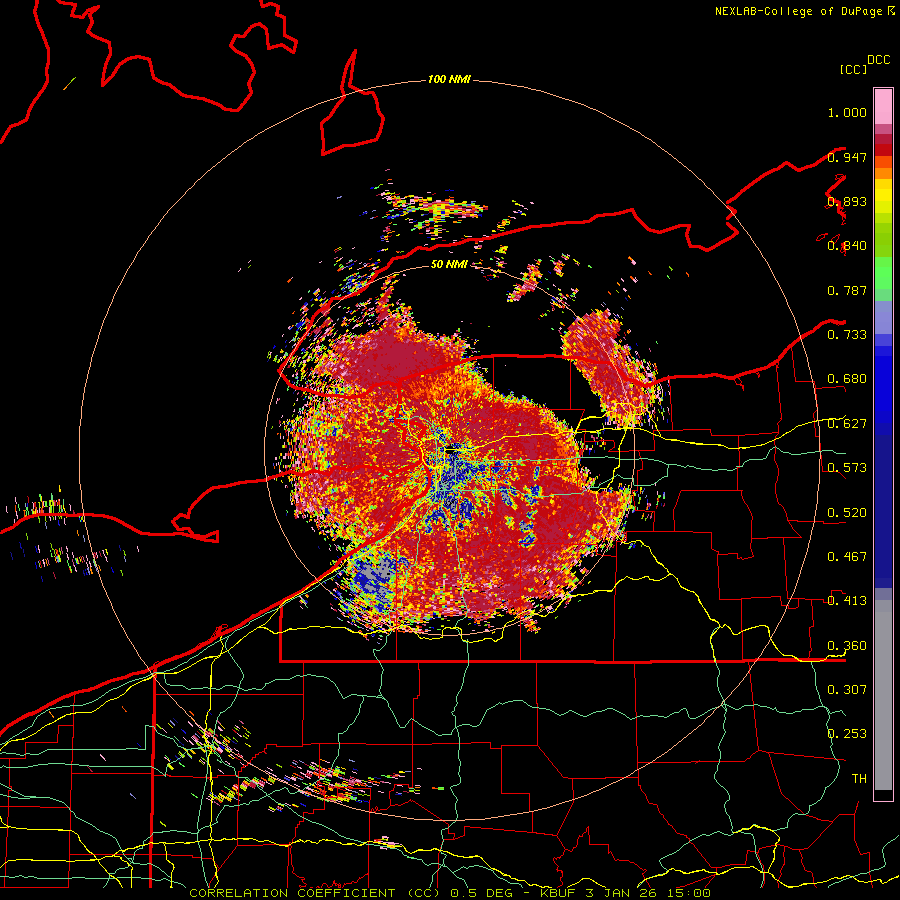The height and width of the screenshot is (900, 900).
Task: Click the NEXLAB-College of DuPage label
Action: pos(798,11)
